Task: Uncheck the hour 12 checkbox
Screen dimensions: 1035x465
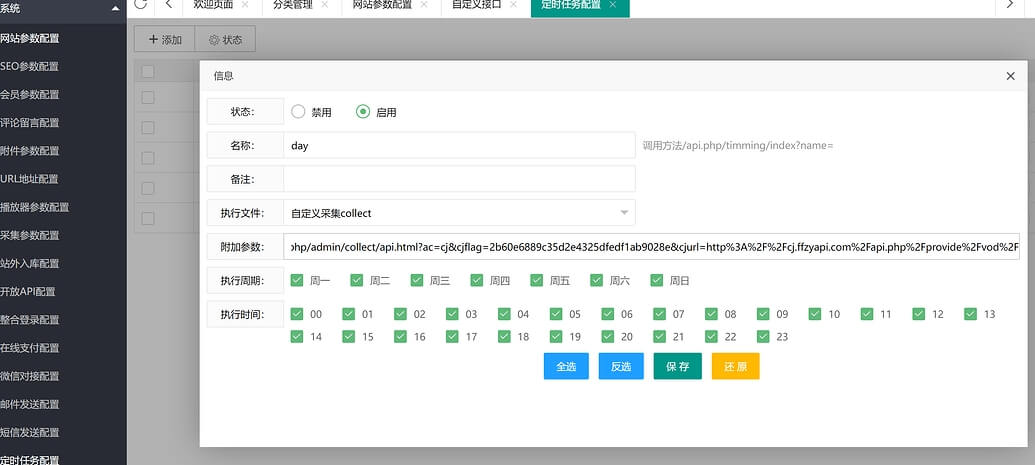Action: click(x=919, y=314)
